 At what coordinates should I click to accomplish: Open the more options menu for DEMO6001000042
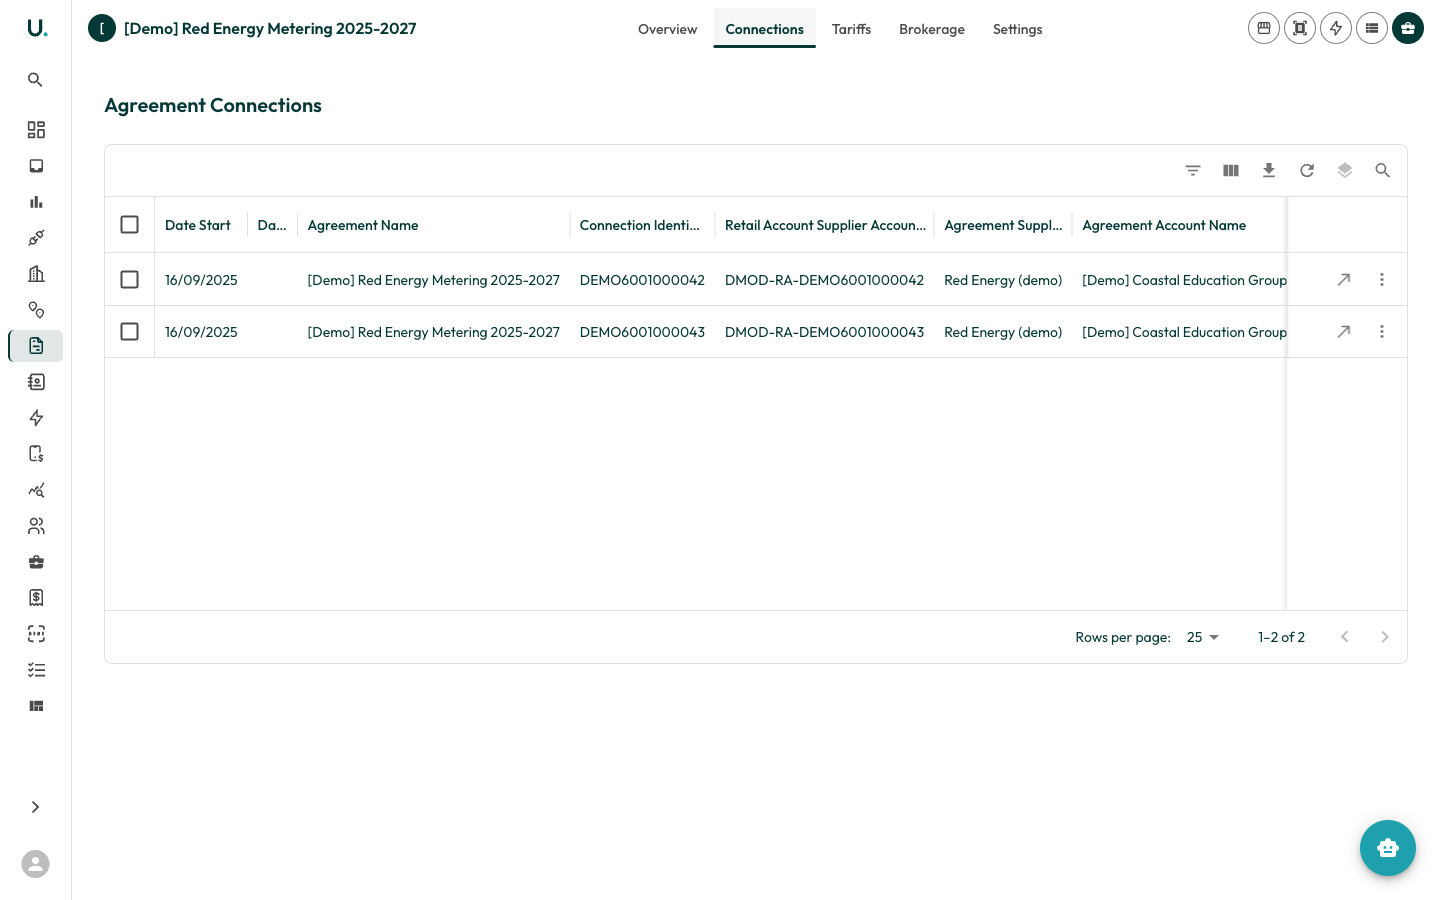pyautogui.click(x=1382, y=280)
